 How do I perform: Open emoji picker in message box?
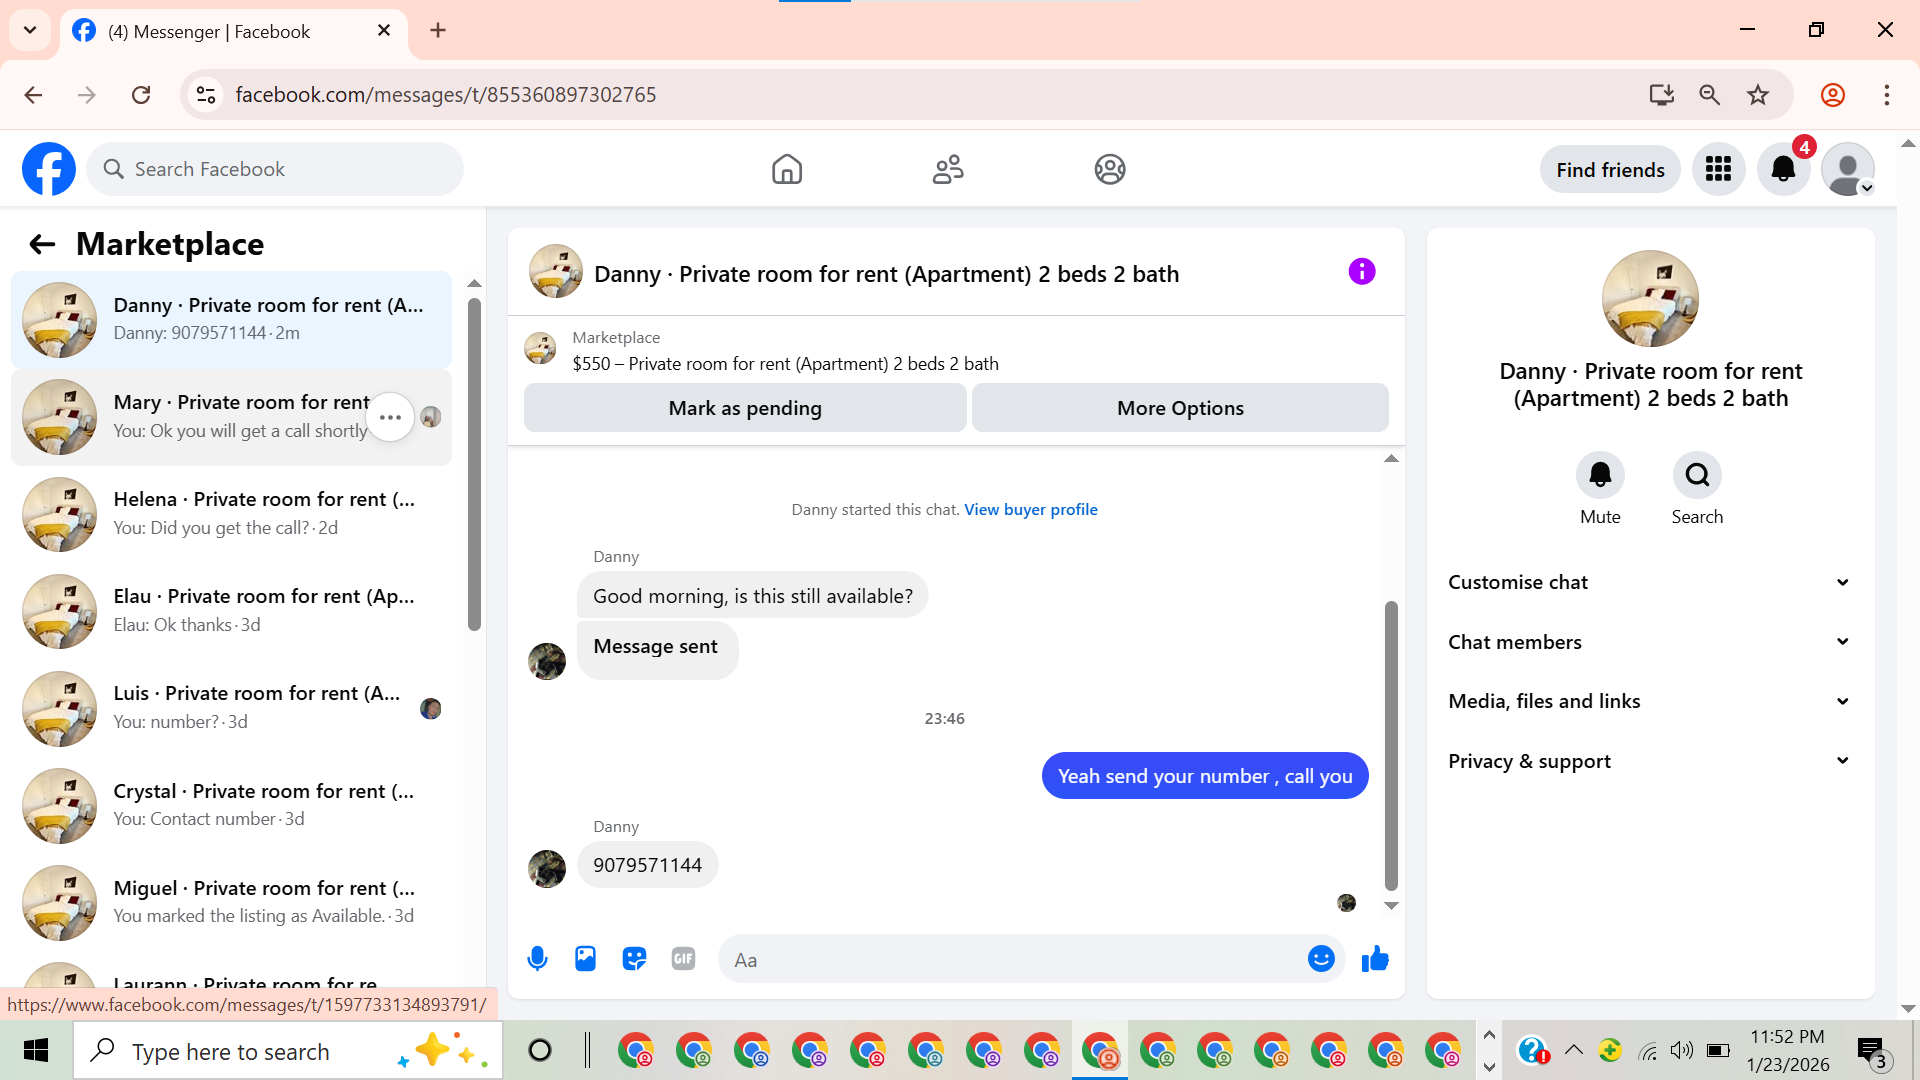pyautogui.click(x=1321, y=959)
